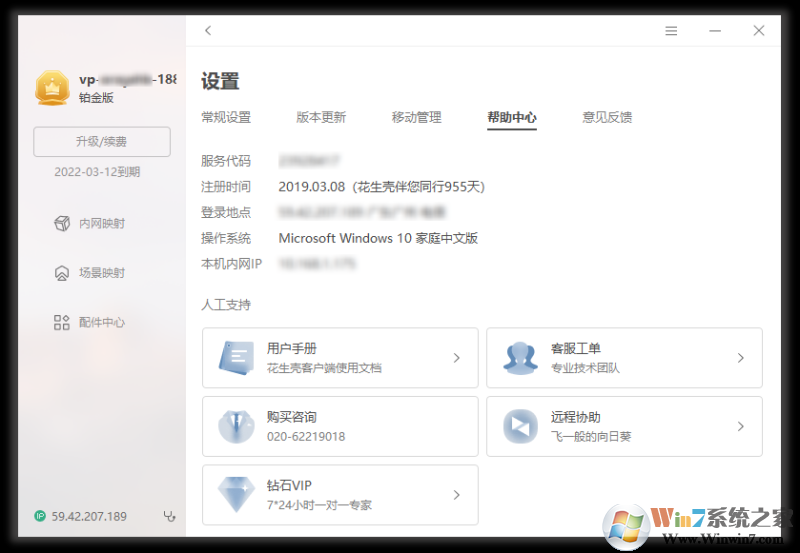Click the 购买咨询 suit icon

click(236, 426)
